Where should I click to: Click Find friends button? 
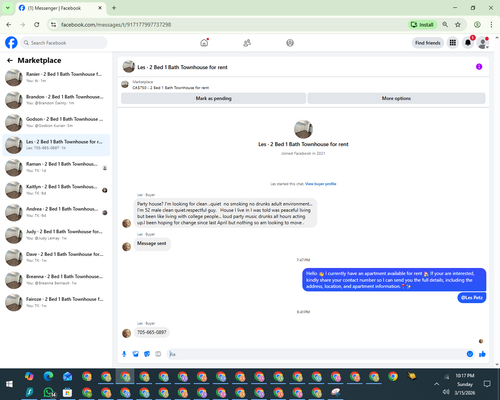point(428,43)
